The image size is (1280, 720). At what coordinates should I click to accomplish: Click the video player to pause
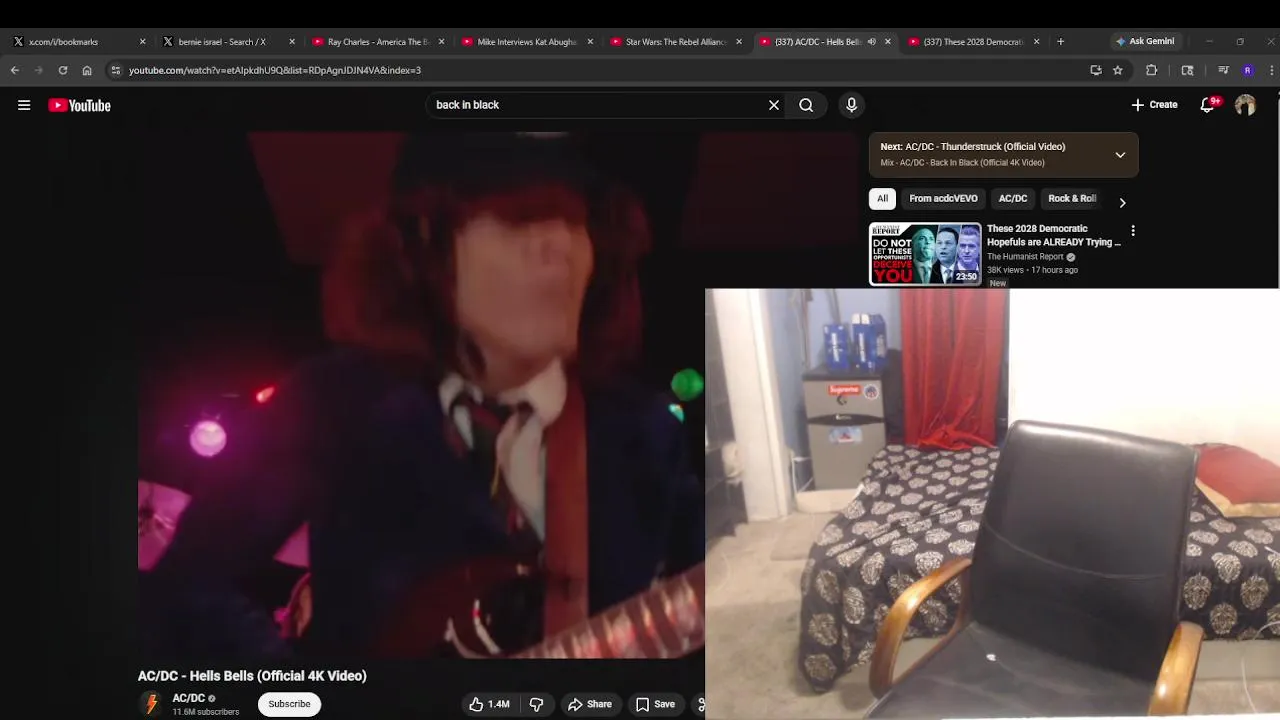421,395
